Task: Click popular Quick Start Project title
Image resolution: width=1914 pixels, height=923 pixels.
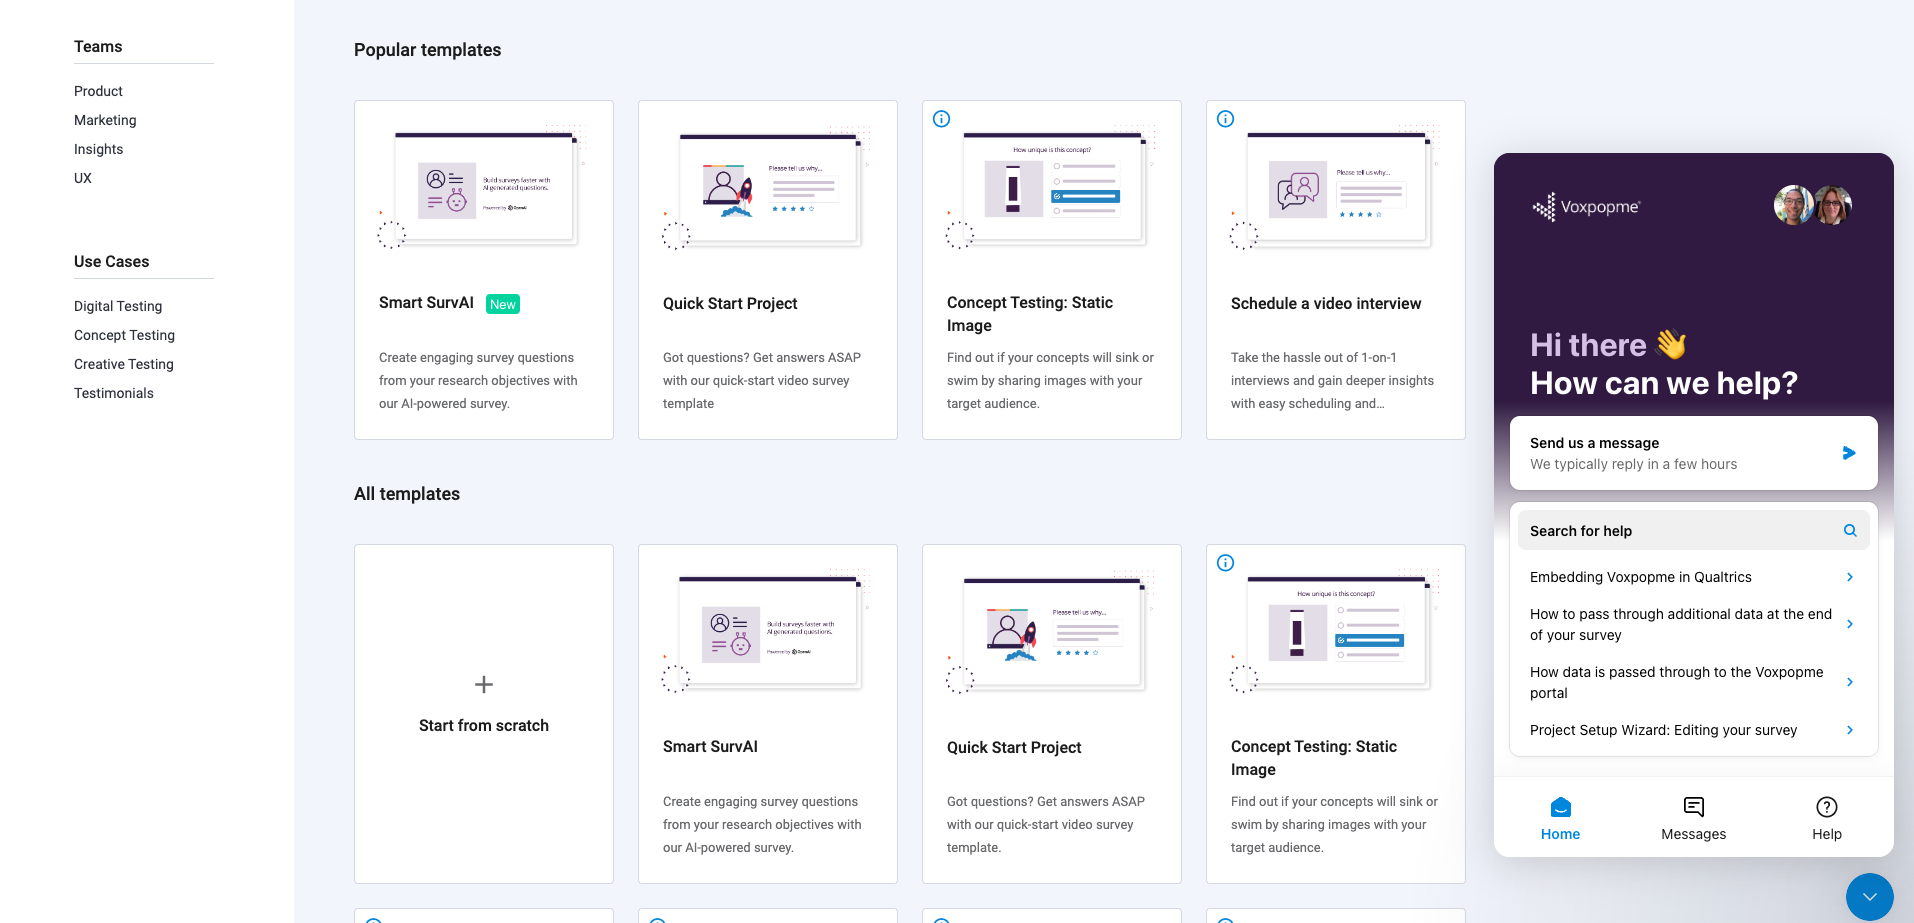Action: pyautogui.click(x=730, y=304)
